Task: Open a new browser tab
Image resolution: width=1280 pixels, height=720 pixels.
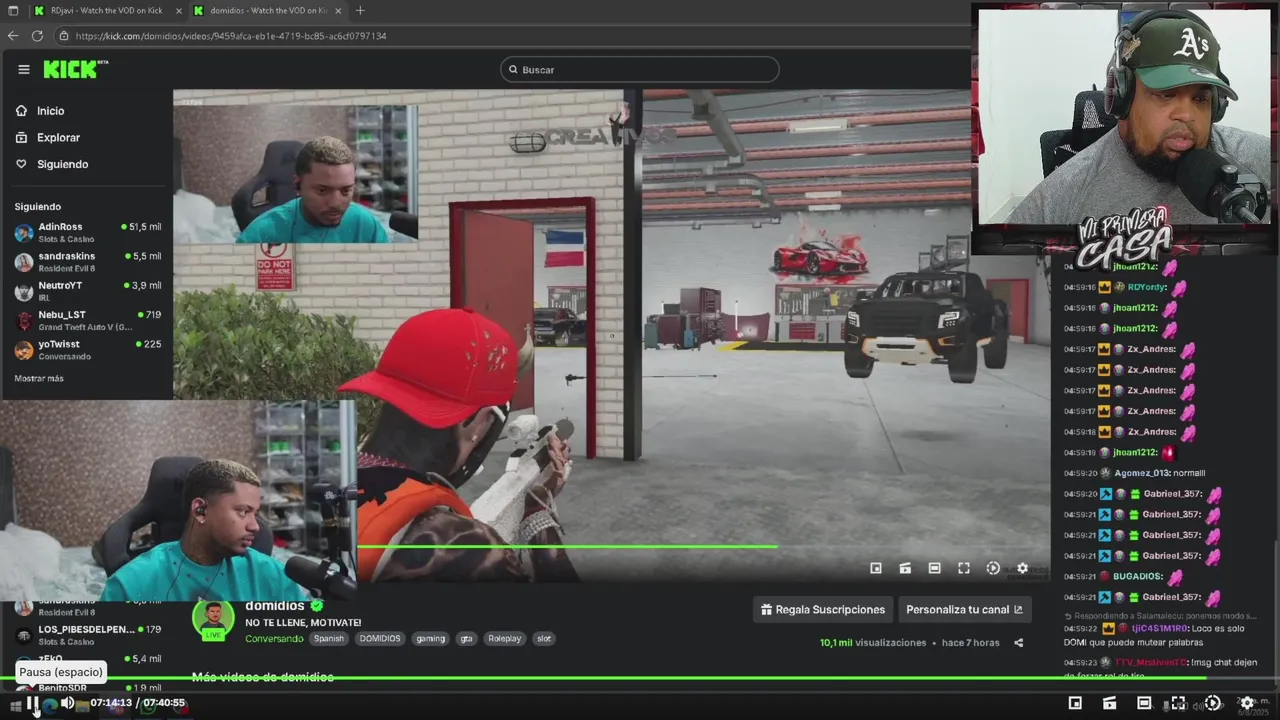Action: click(x=360, y=11)
